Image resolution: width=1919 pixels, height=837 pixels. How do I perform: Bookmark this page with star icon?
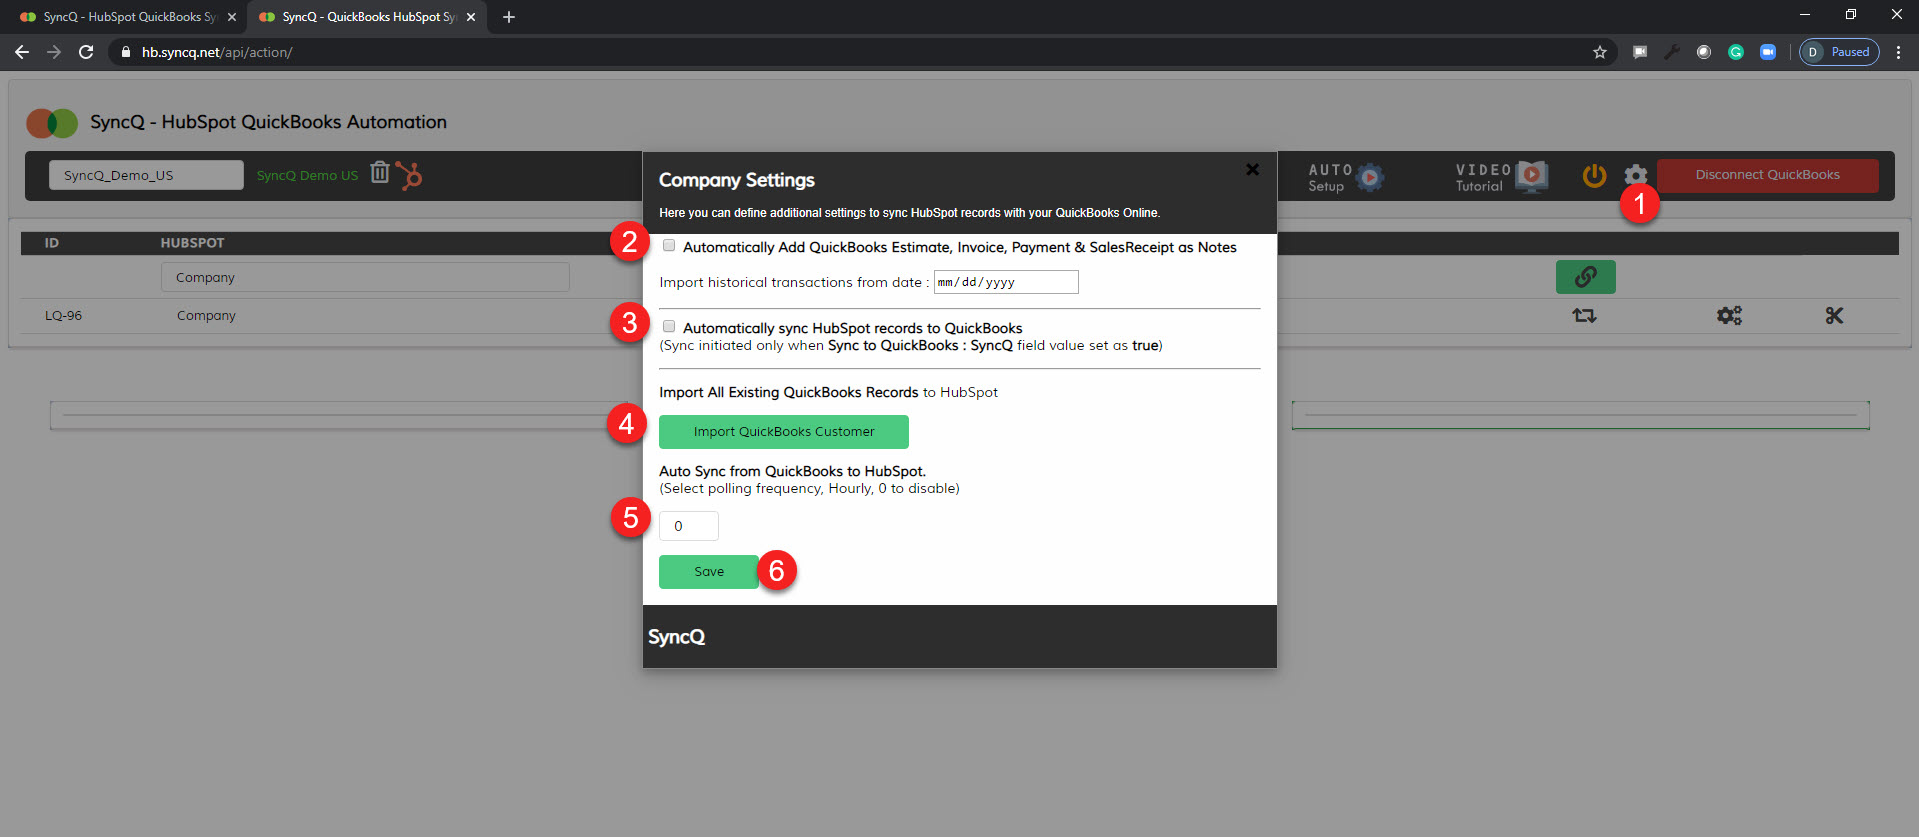1600,52
